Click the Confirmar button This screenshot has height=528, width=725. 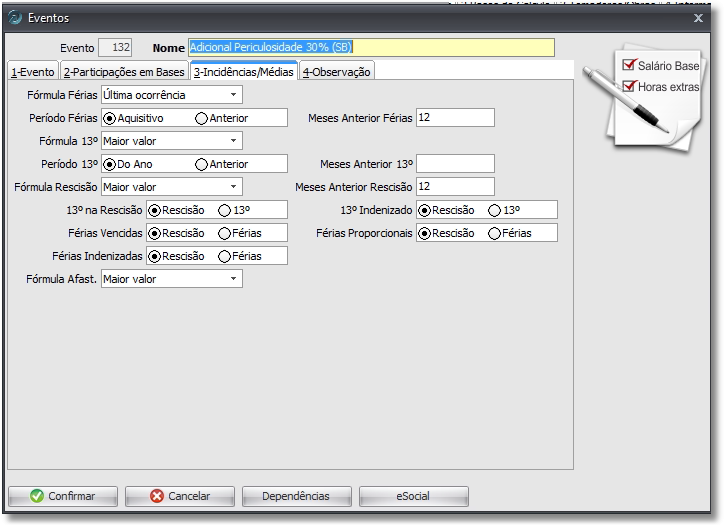[63, 496]
